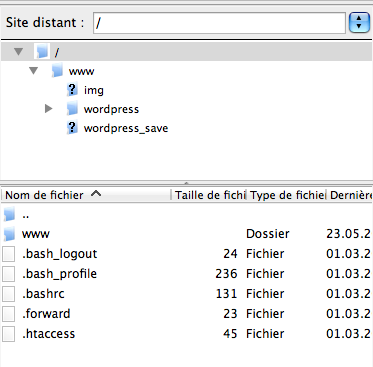The height and width of the screenshot is (367, 373).
Task: Sort by Nom de fichier column header
Action: point(87,195)
